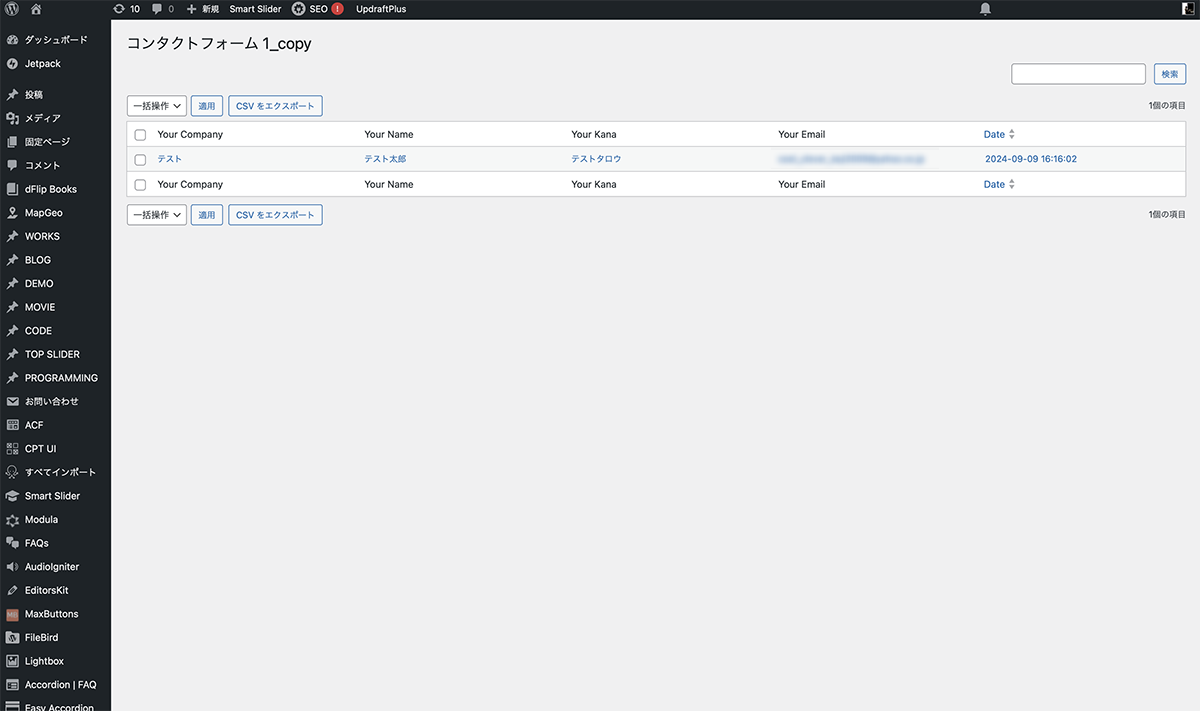1200x711 pixels.
Task: Click the updates icon showing 10
Action: coord(120,9)
